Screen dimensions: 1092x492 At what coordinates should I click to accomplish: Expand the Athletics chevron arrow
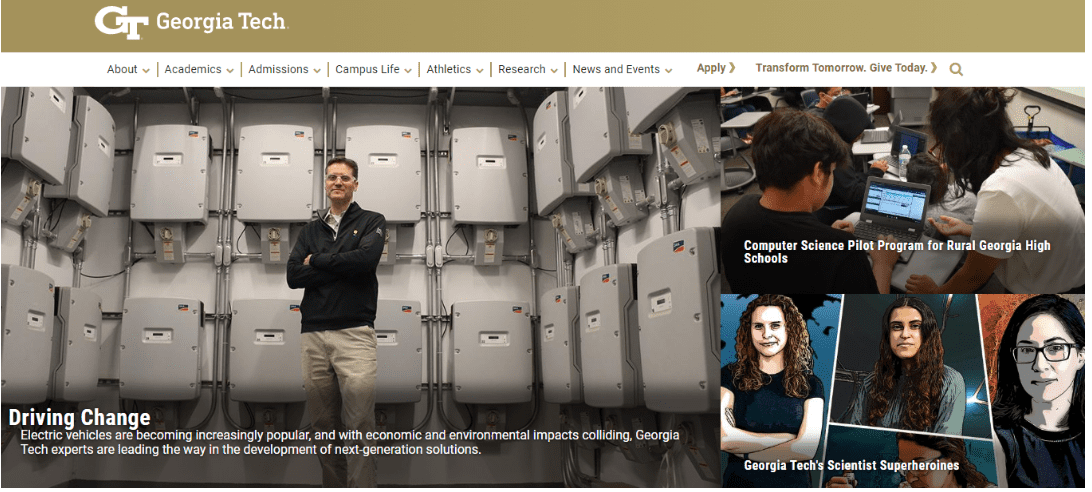point(479,70)
